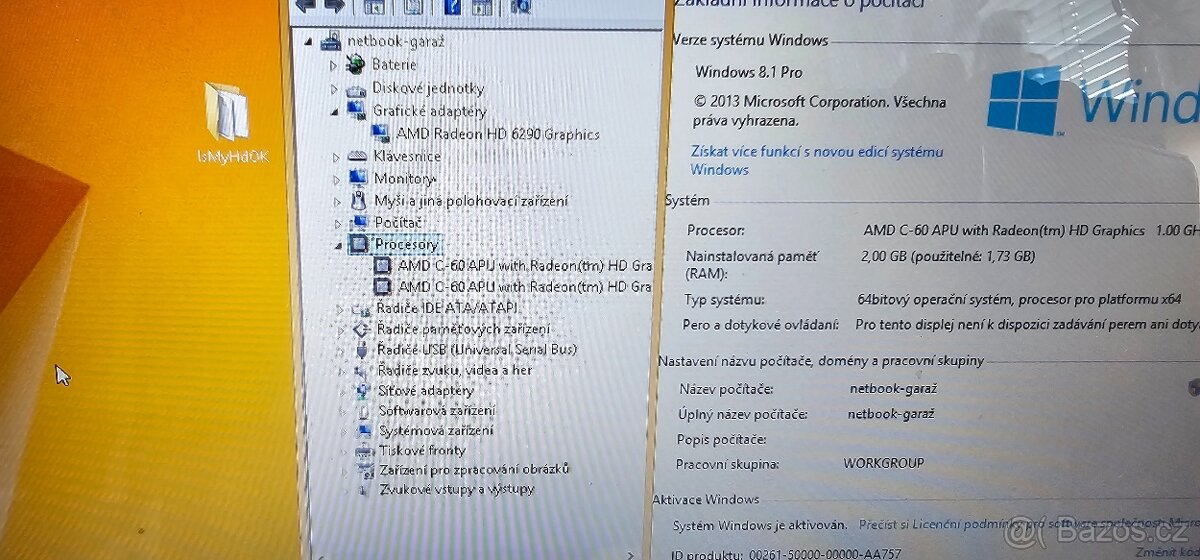This screenshot has width=1200, height=560.
Task: Click the Řadiče USB category icon
Action: click(364, 349)
